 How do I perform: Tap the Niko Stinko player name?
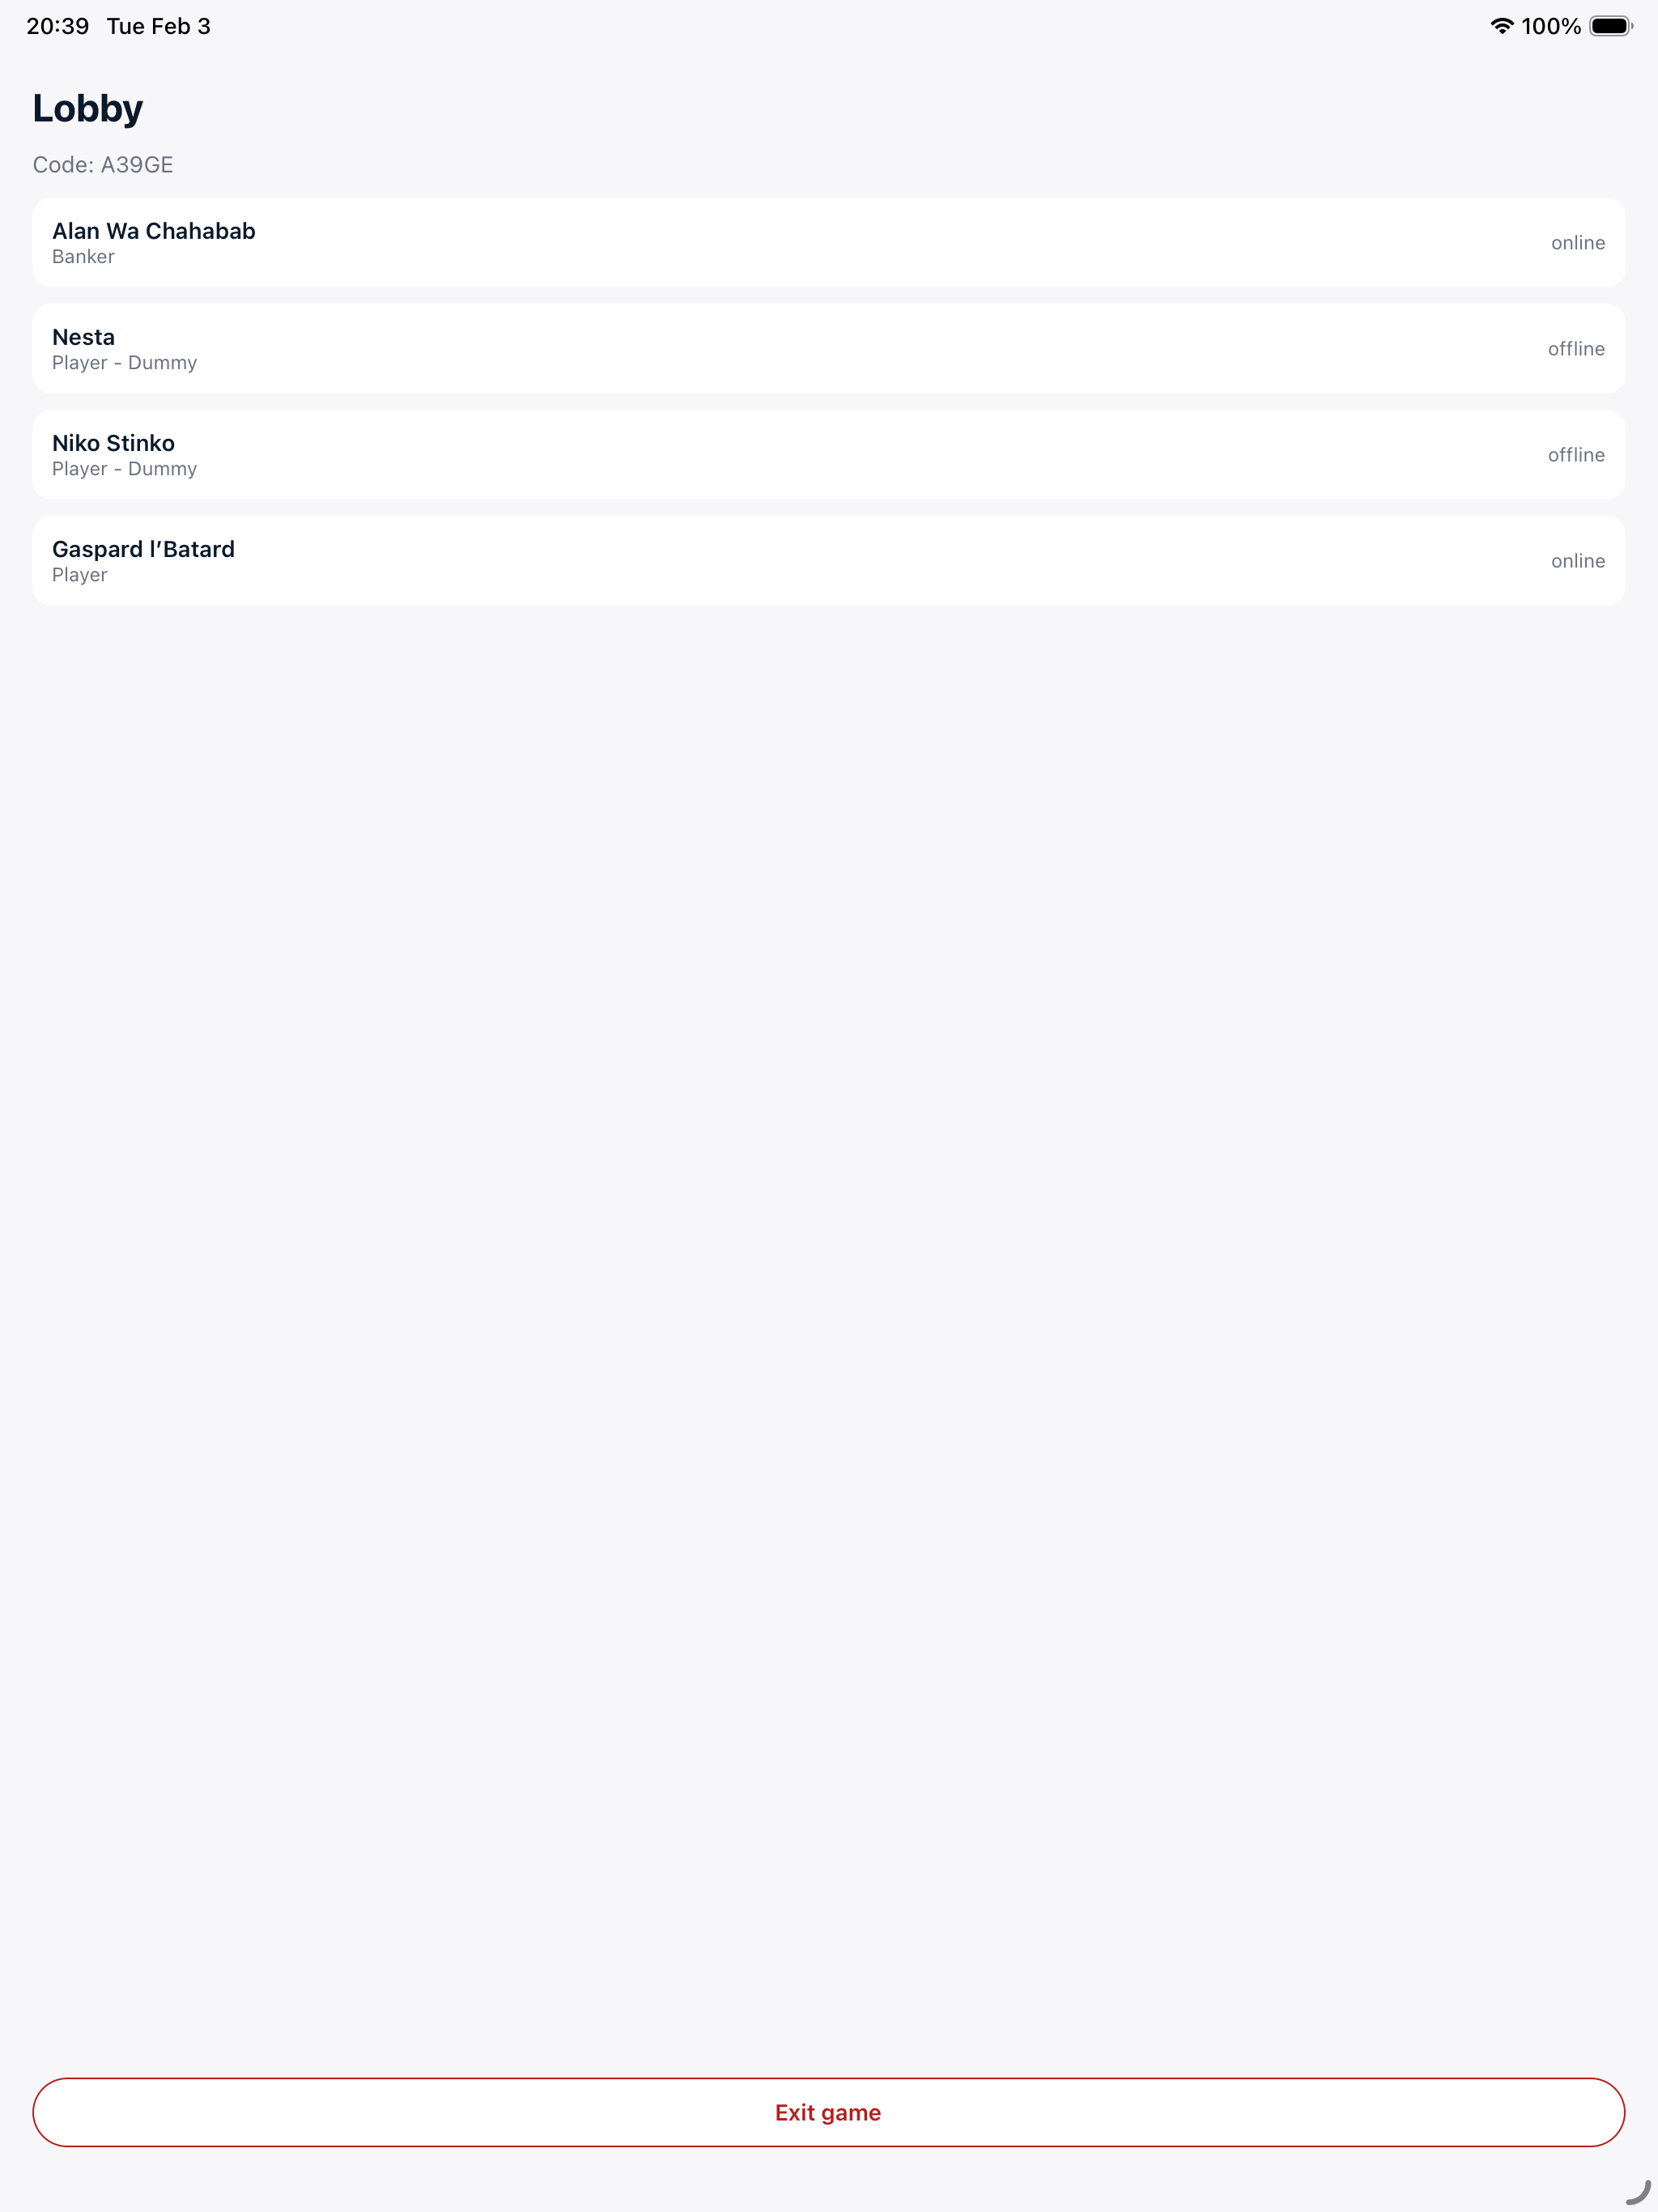point(113,443)
